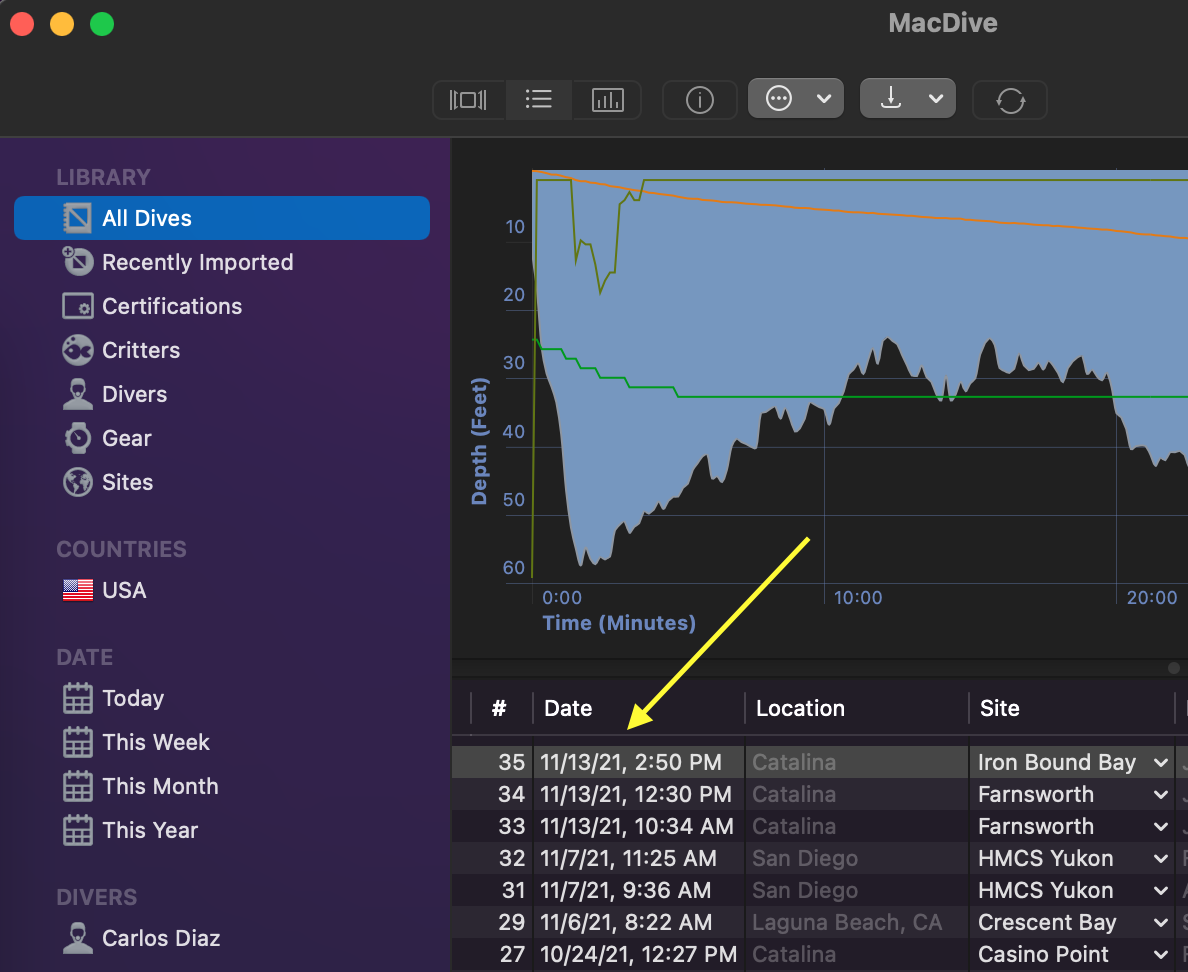Image resolution: width=1188 pixels, height=972 pixels.
Task: Expand the Iron Bound Bay site dropdown
Action: point(1160,763)
